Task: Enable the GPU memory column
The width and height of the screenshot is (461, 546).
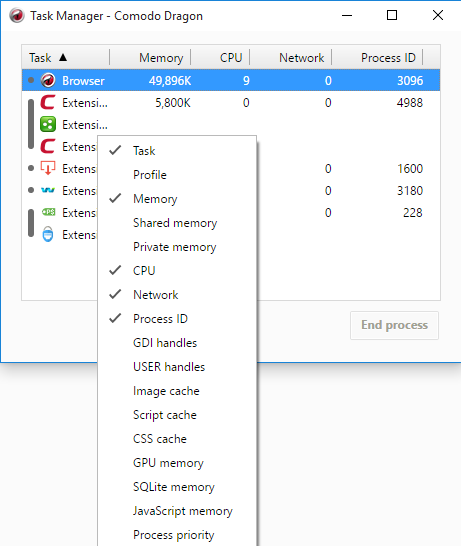Action: click(168, 463)
